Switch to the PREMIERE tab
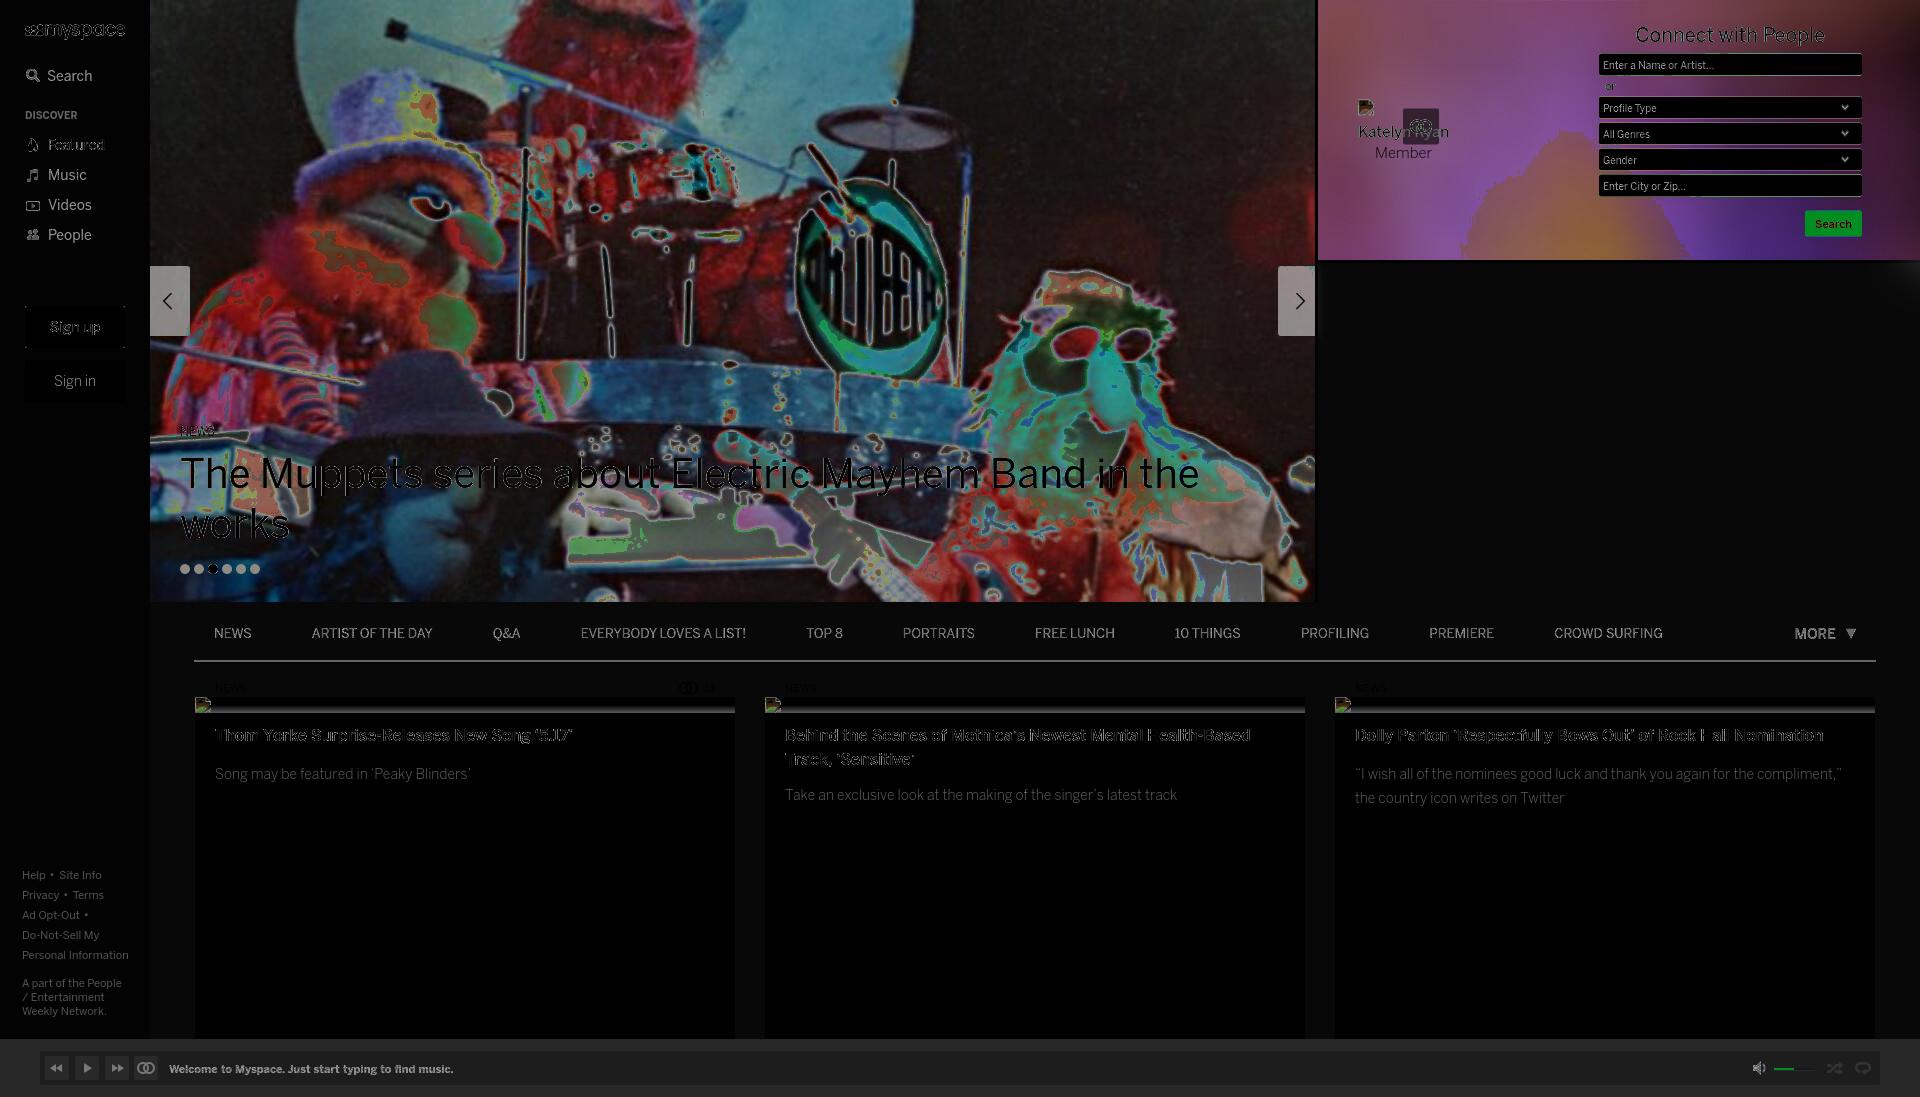 tap(1461, 634)
